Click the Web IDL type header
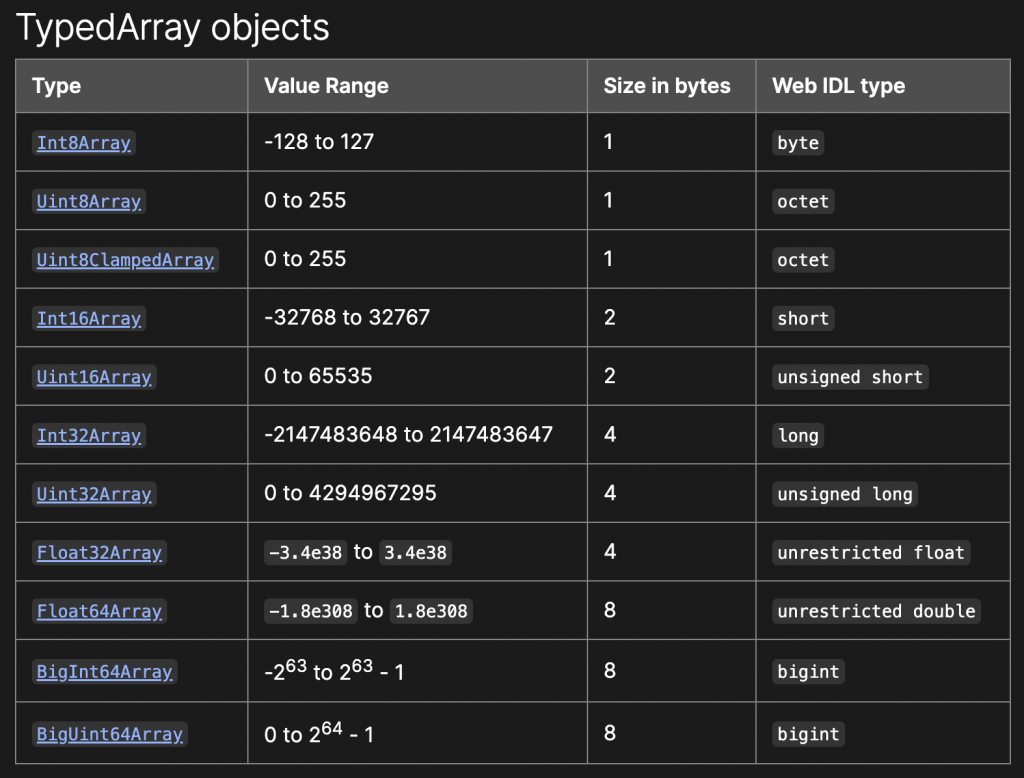Viewport: 1024px width, 778px height. (838, 86)
